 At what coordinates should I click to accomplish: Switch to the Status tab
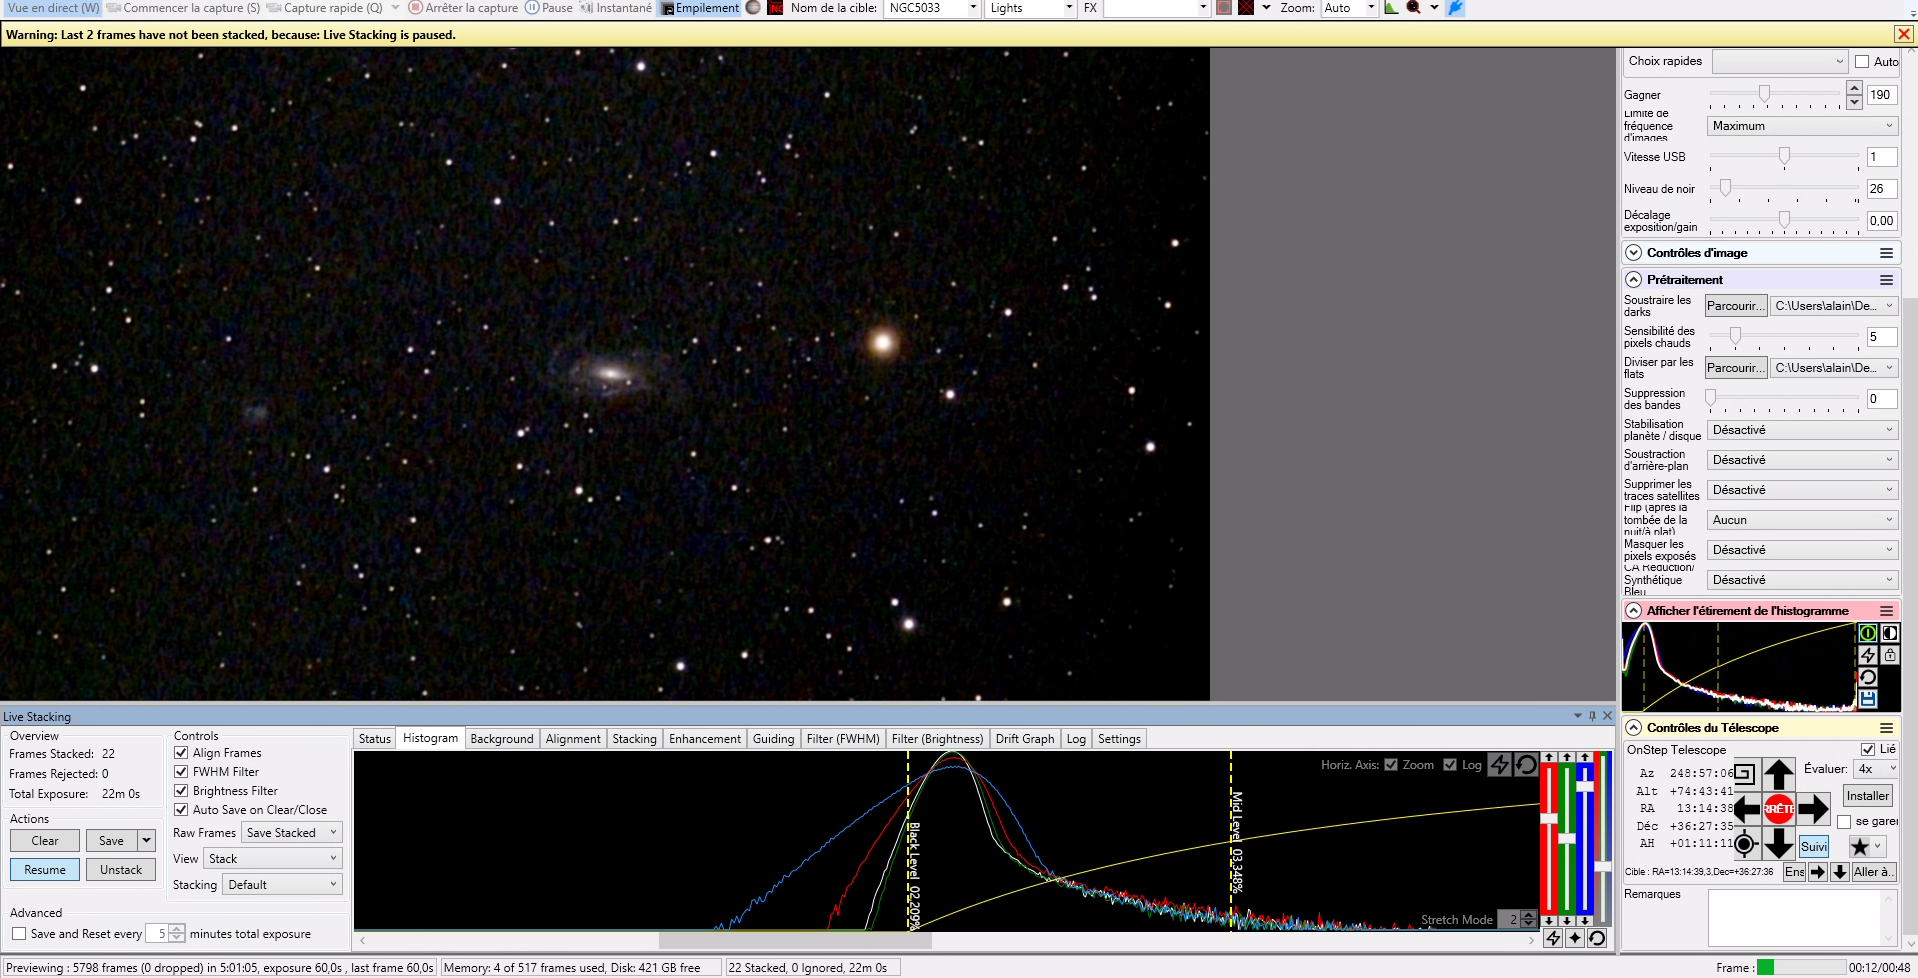(x=375, y=739)
